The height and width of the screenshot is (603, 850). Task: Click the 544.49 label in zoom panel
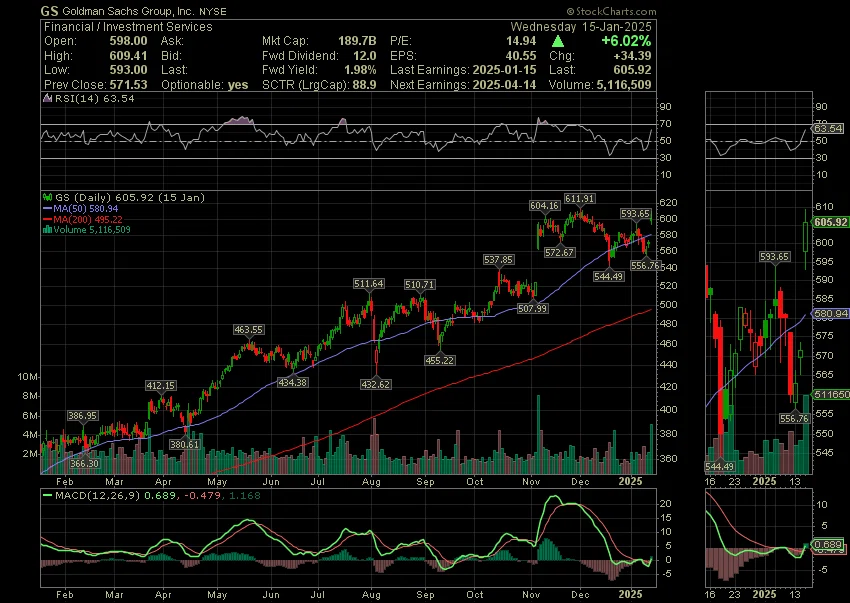(x=719, y=466)
